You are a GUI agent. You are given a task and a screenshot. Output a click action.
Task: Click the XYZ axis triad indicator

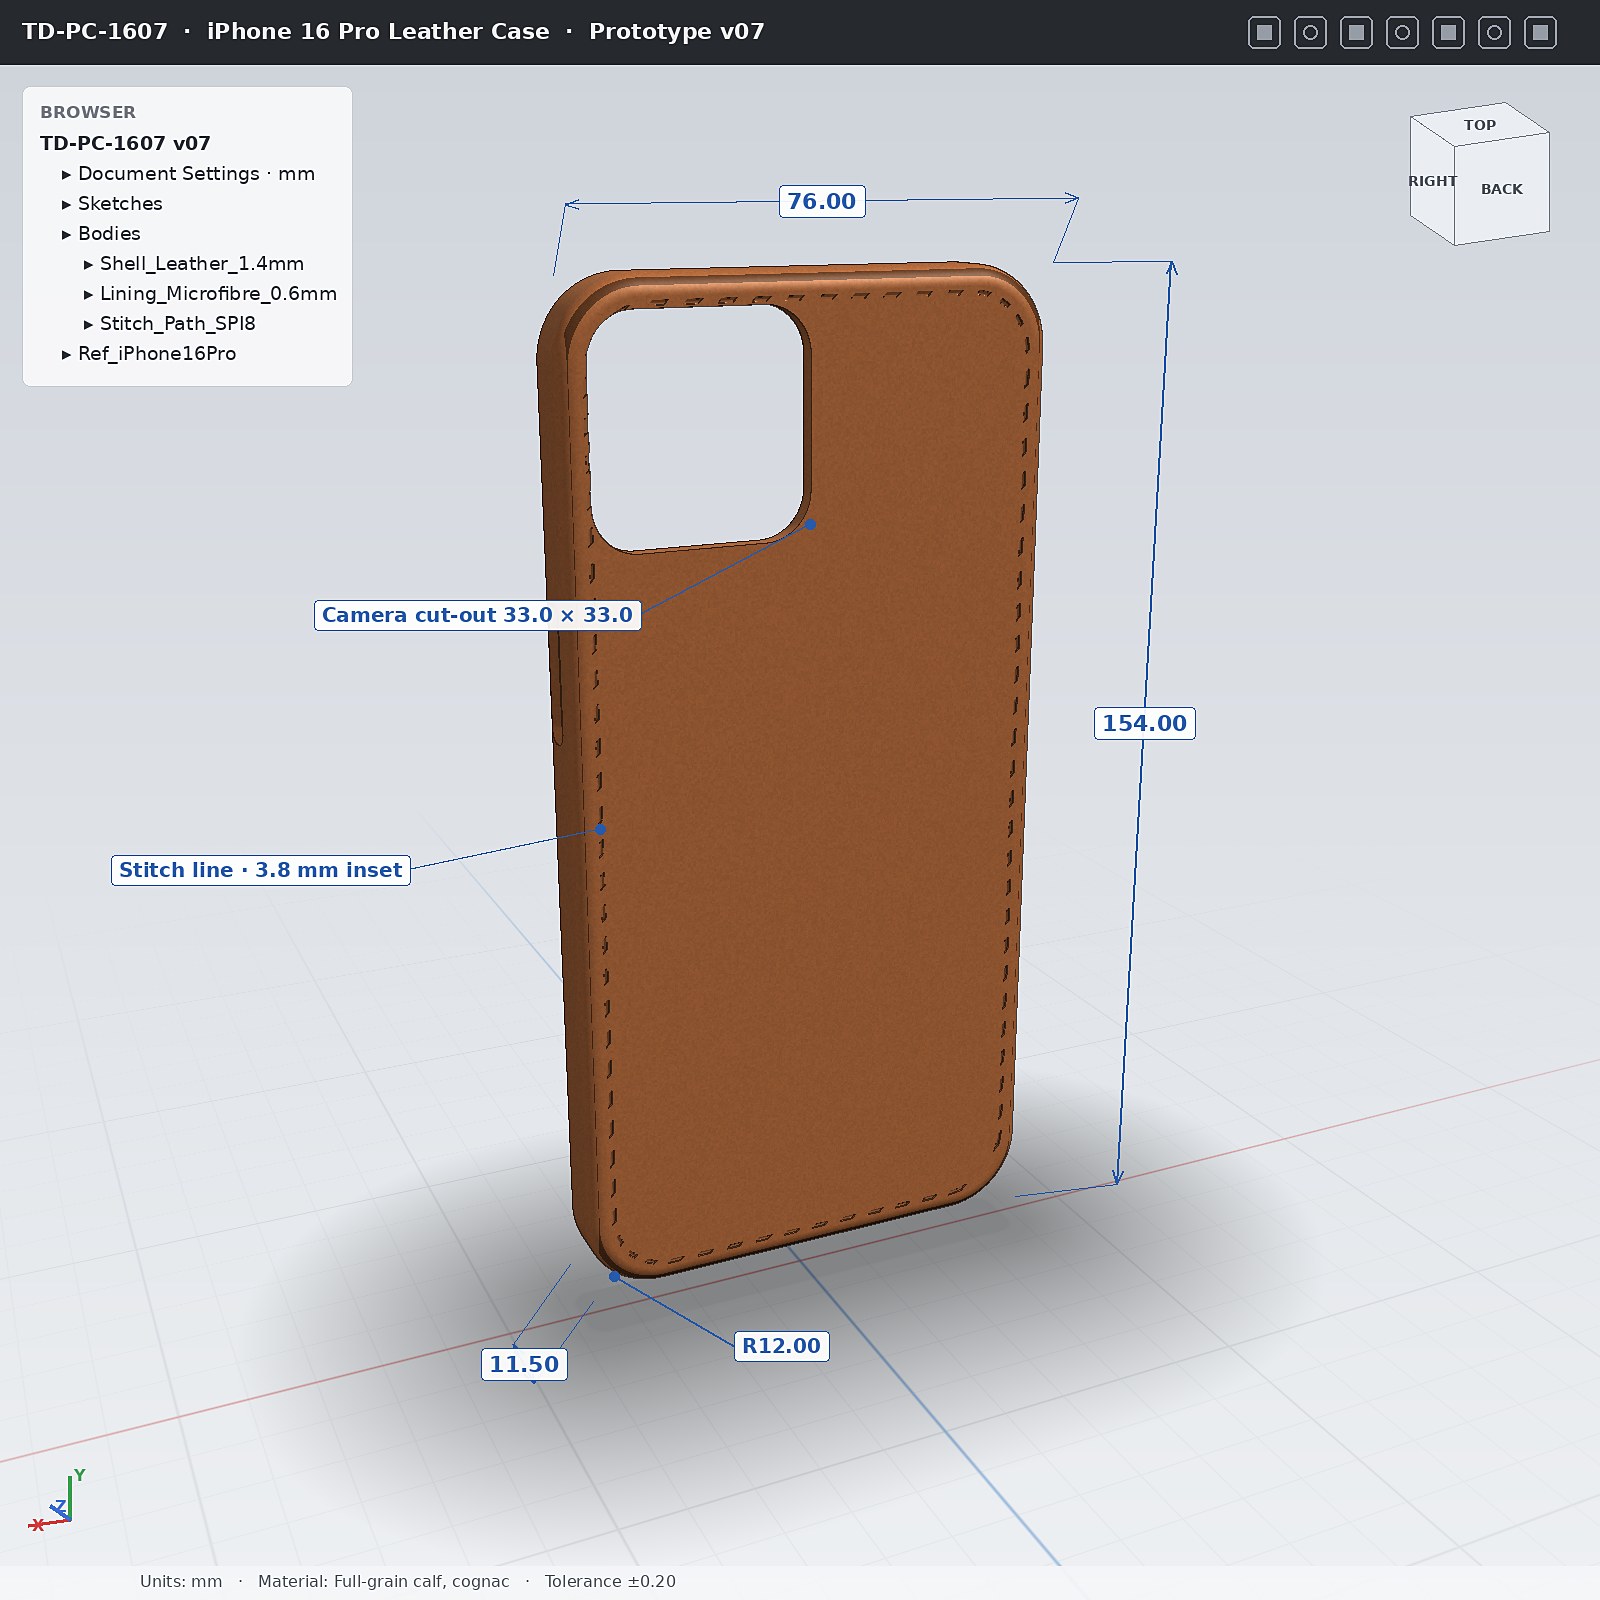tap(55, 1502)
